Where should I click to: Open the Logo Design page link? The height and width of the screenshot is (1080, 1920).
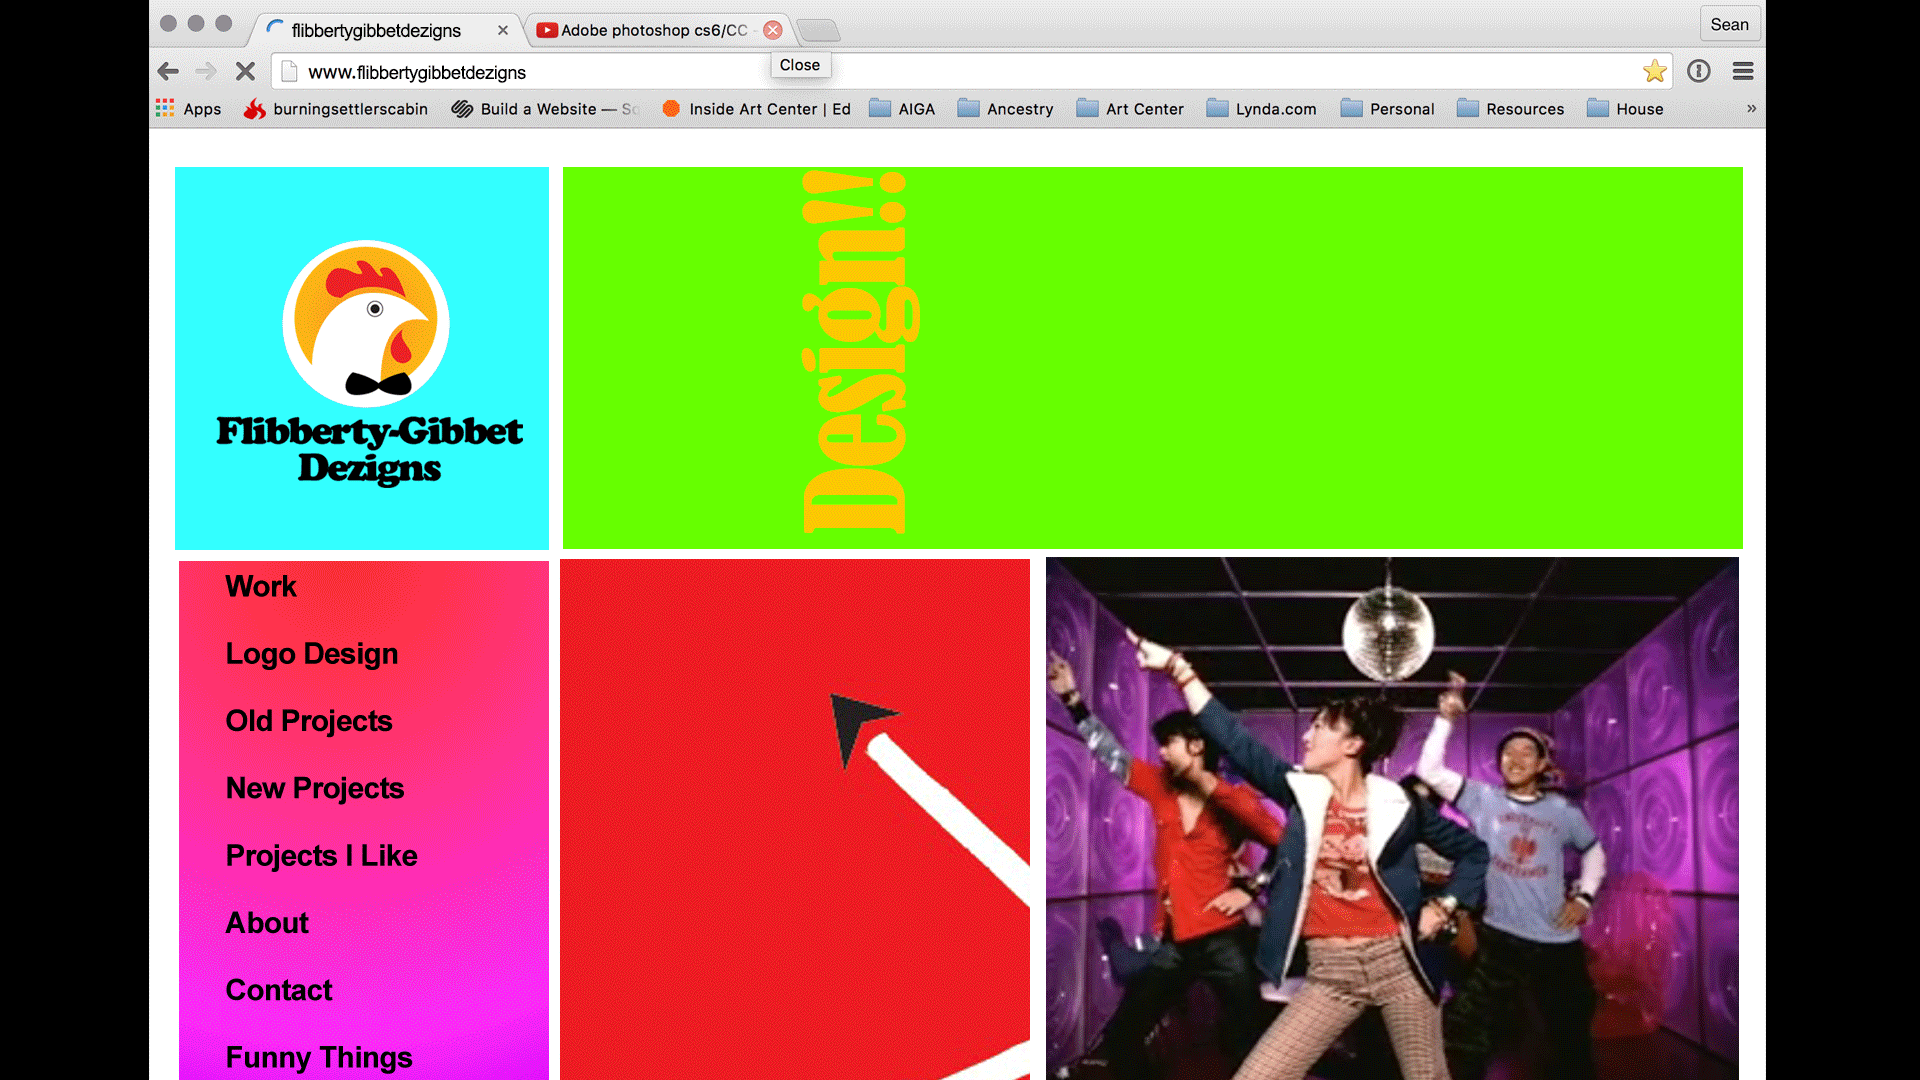pyautogui.click(x=312, y=653)
